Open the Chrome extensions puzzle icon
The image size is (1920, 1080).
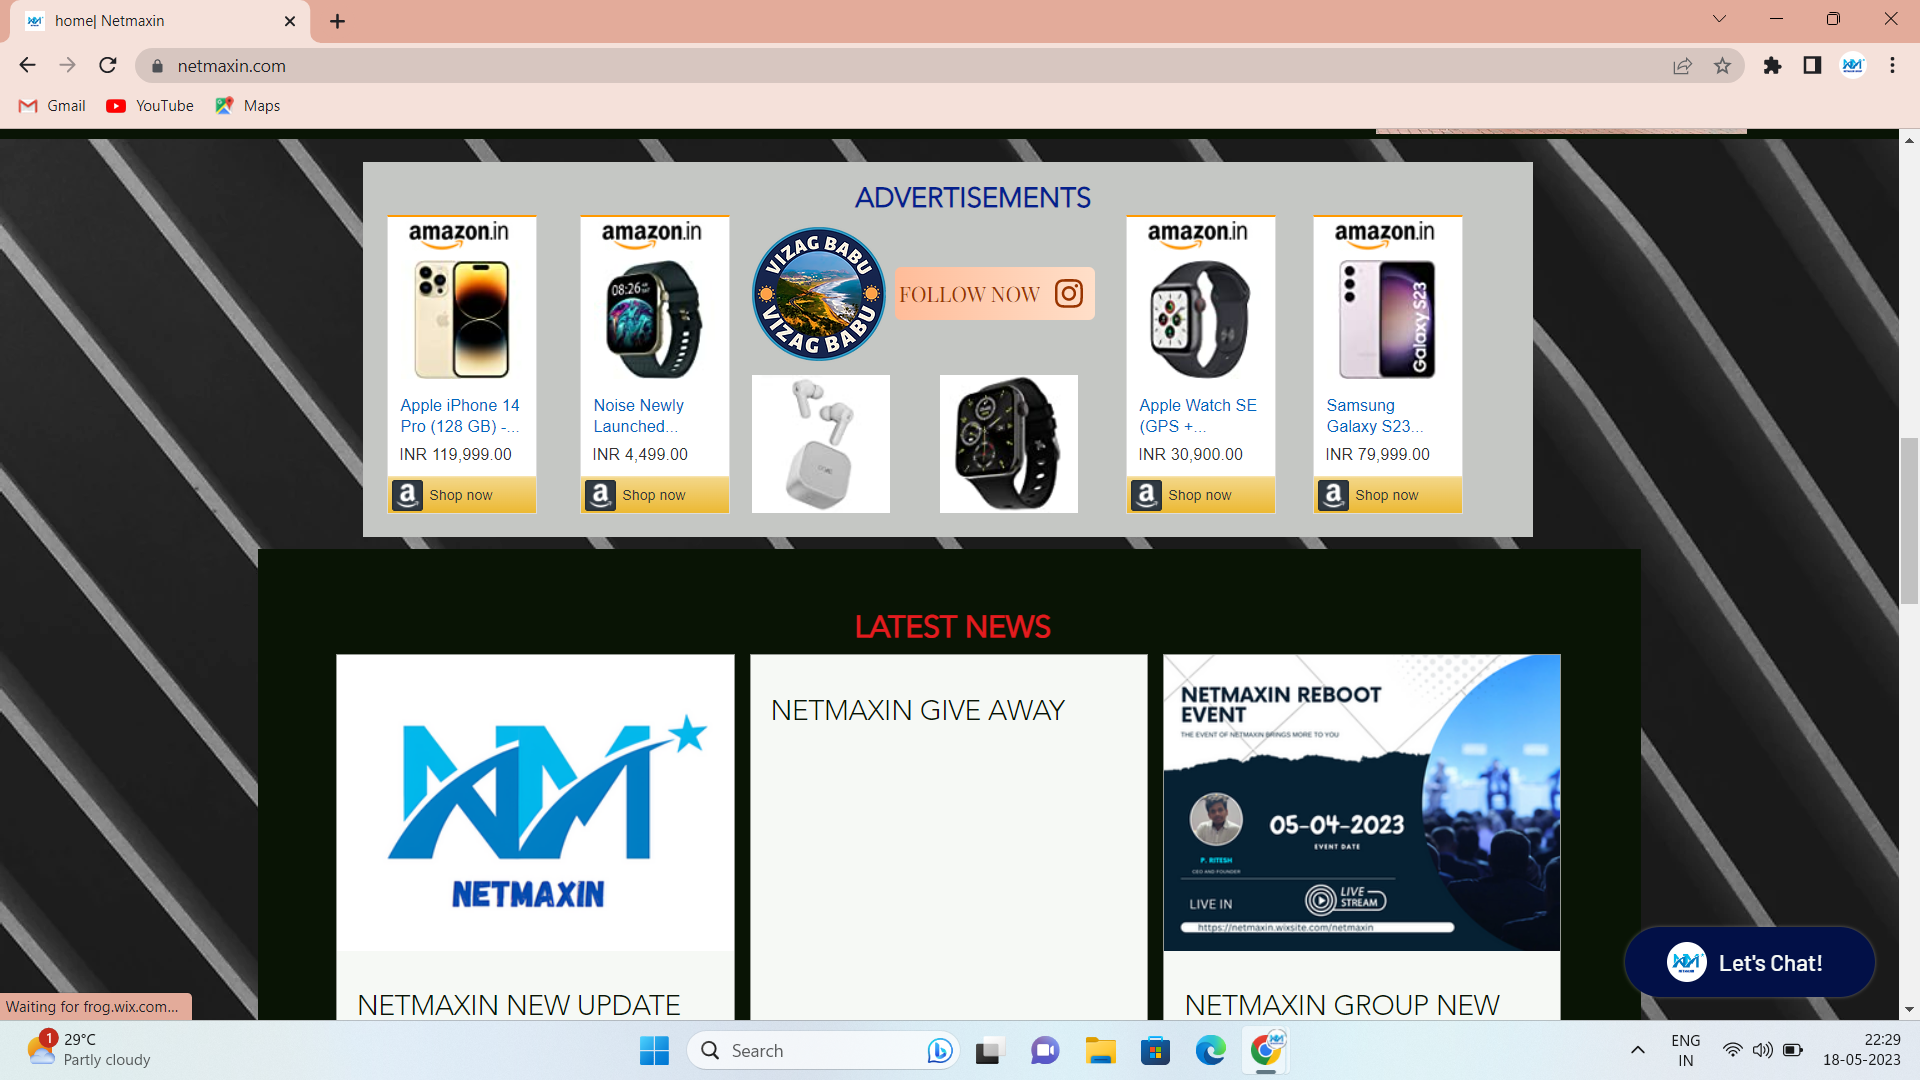1772,65
